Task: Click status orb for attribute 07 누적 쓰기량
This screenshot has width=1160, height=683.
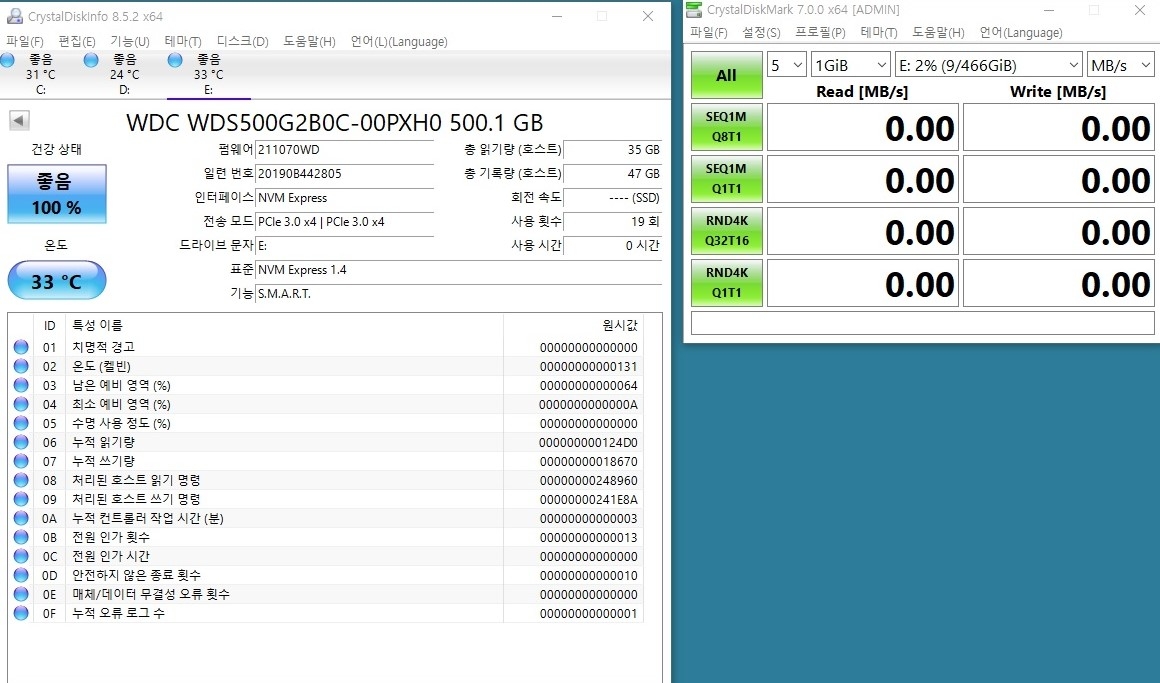Action: (x=21, y=461)
